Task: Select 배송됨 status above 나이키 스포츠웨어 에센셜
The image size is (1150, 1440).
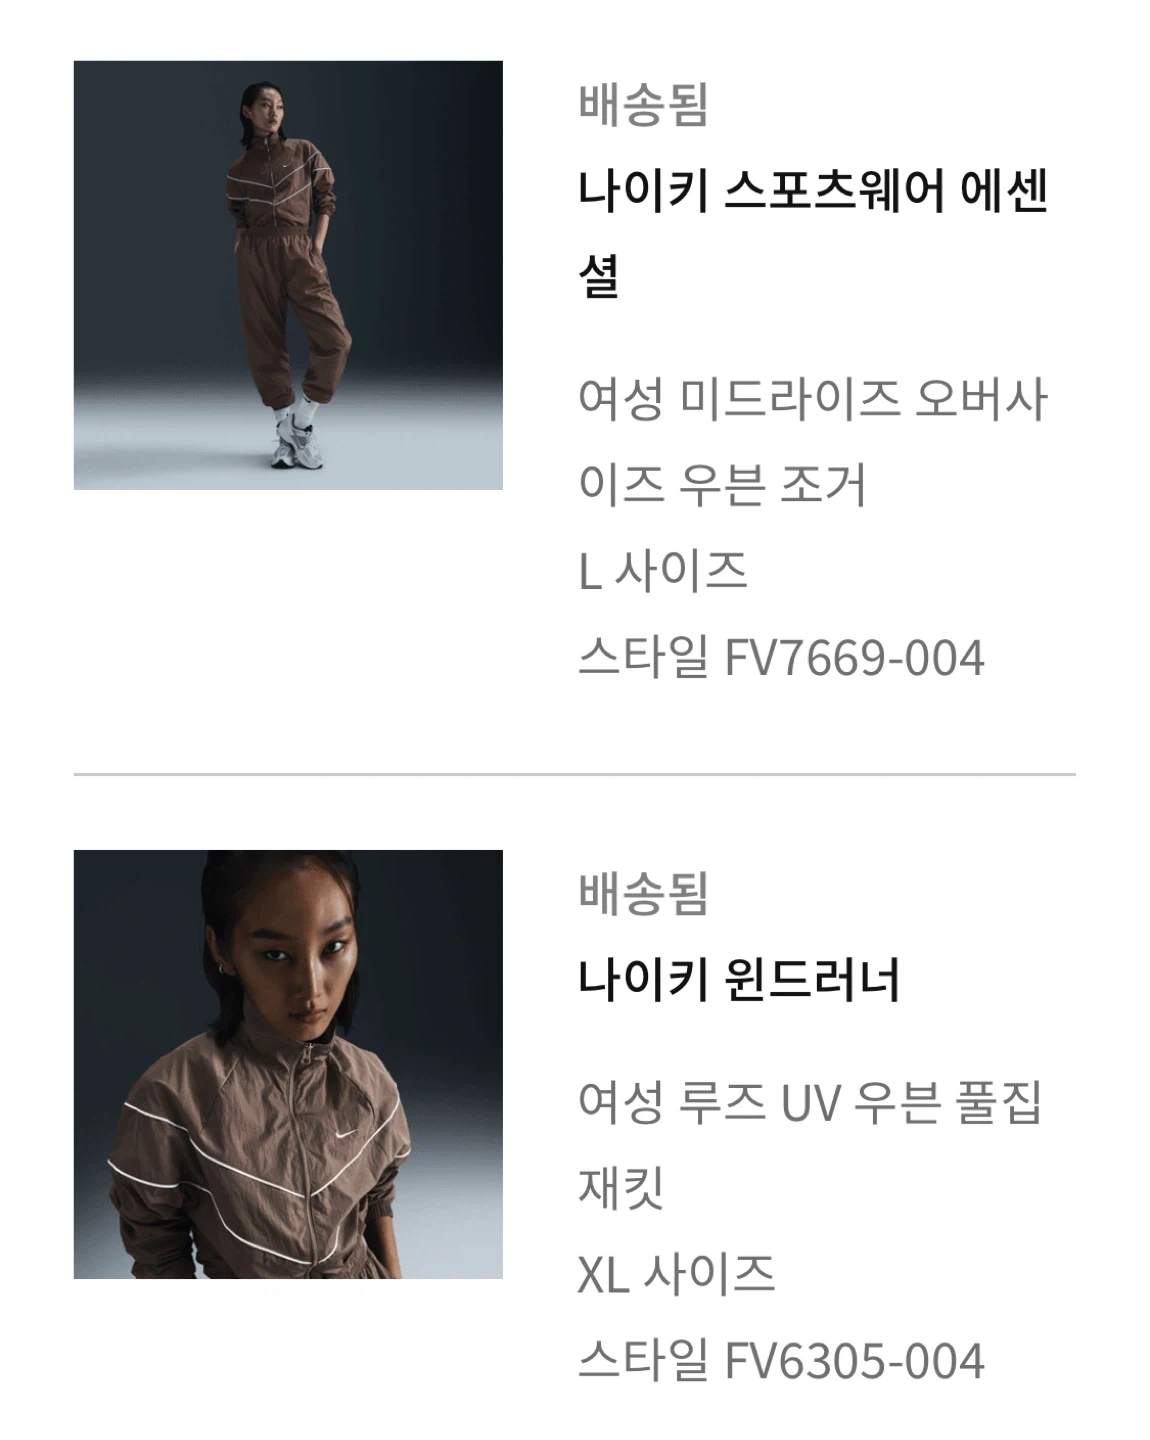Action: coord(643,104)
